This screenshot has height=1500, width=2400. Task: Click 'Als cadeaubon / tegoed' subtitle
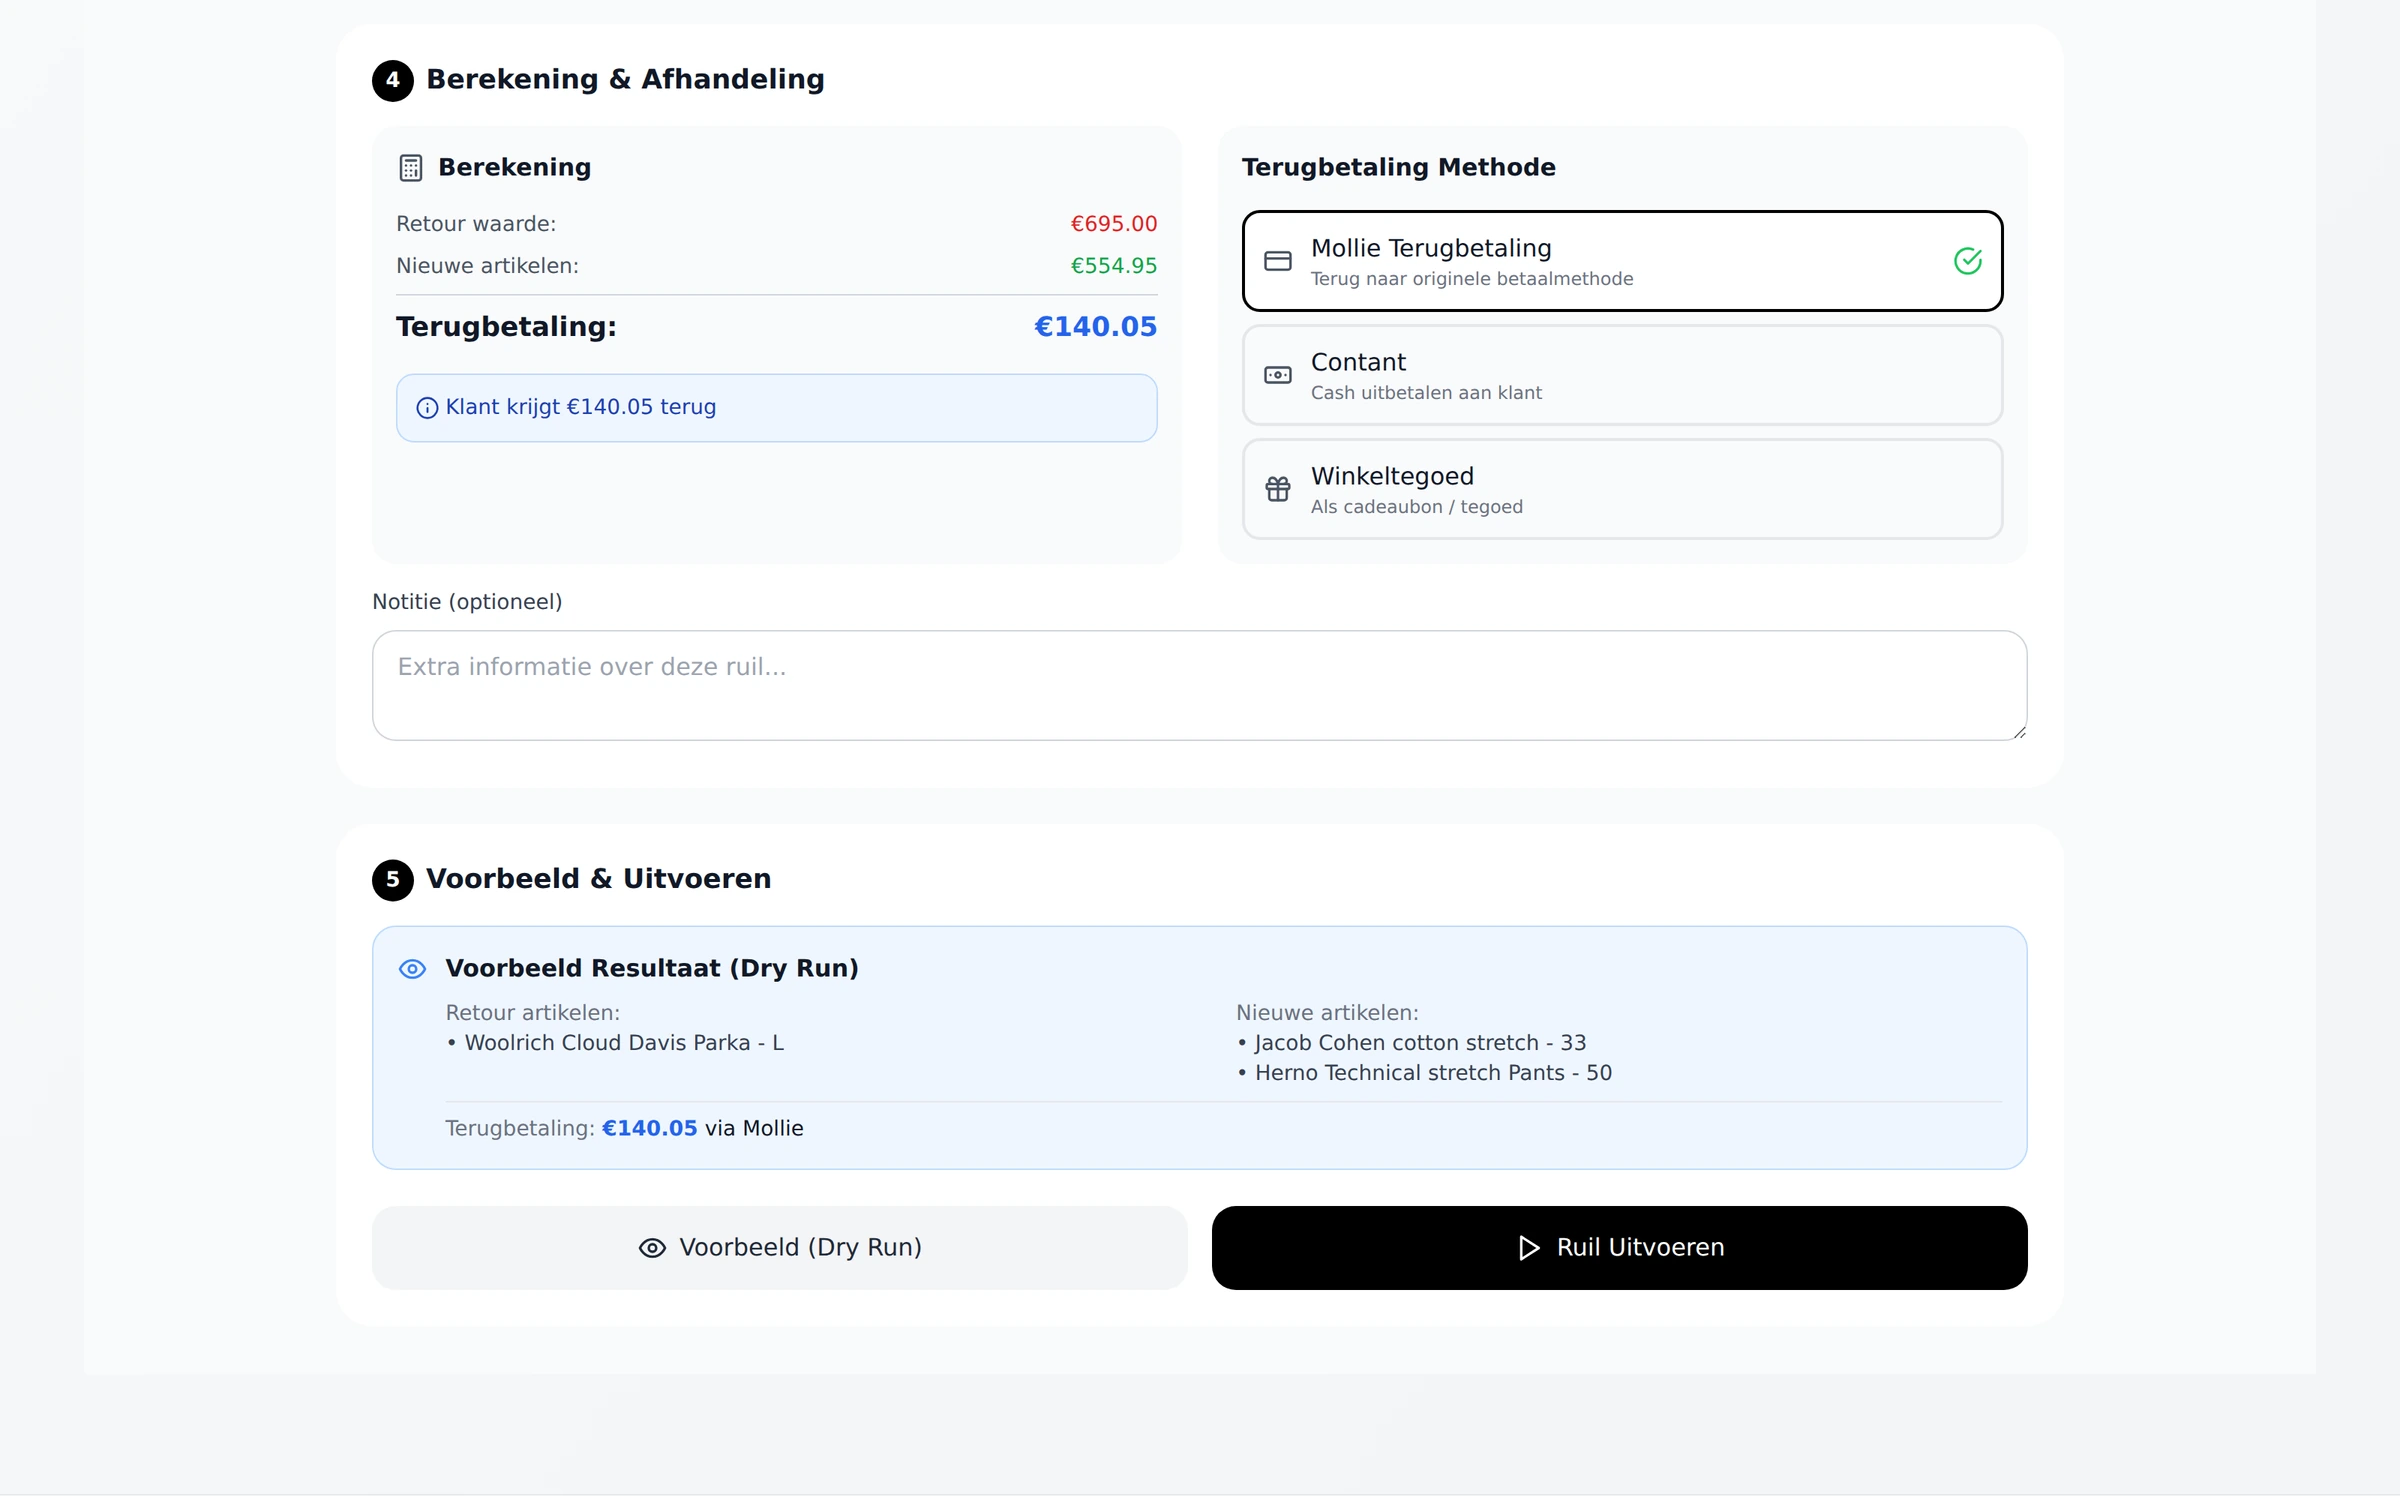pos(1416,507)
